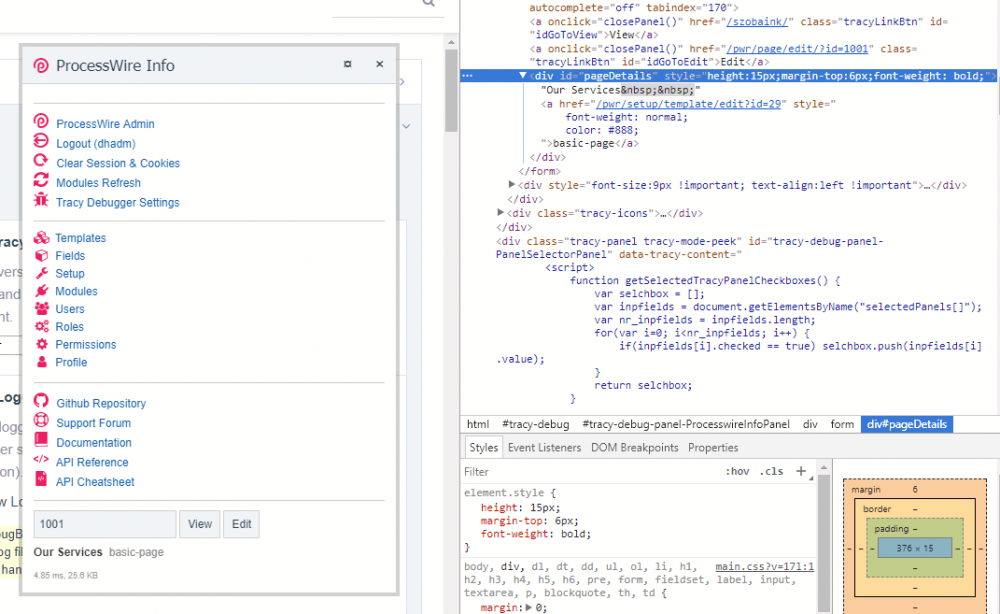This screenshot has height=614, width=1000.
Task: Expand the margin property triangle
Action: click(x=529, y=607)
